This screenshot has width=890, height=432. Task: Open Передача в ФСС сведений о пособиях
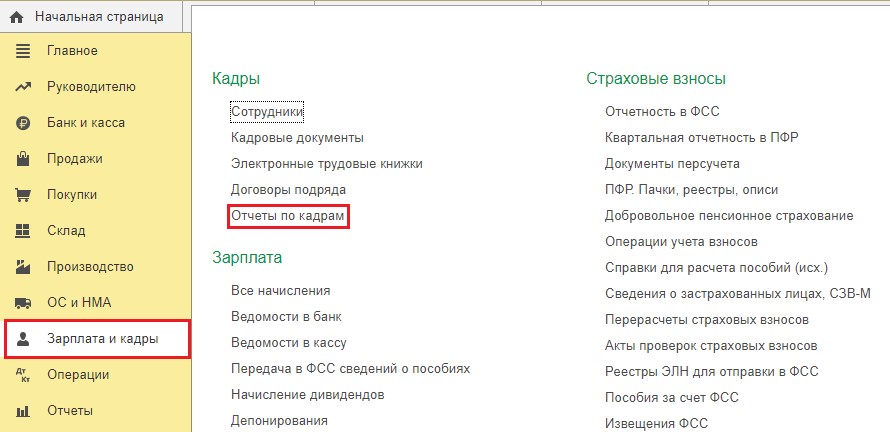[350, 368]
